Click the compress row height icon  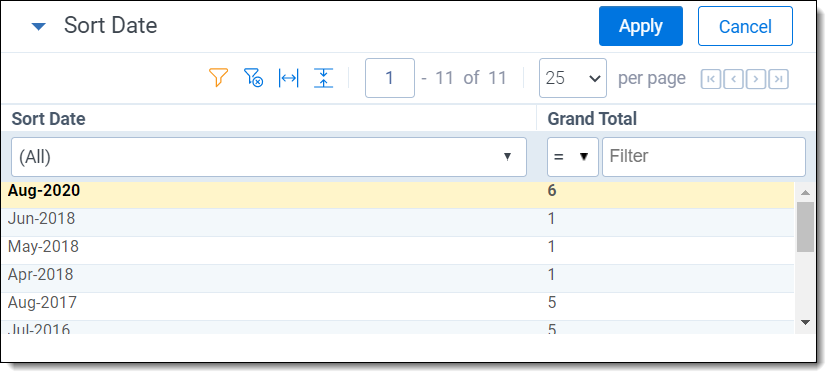coord(323,78)
